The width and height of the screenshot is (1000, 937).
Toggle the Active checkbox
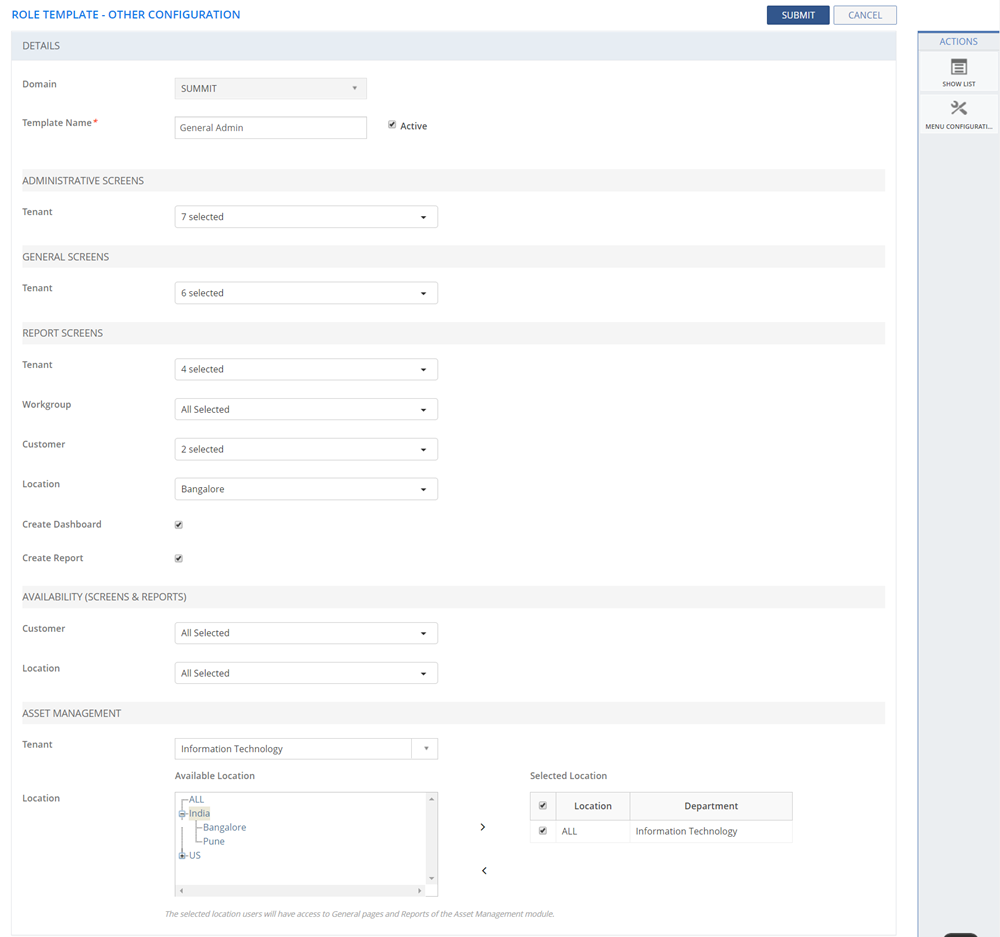tap(392, 125)
